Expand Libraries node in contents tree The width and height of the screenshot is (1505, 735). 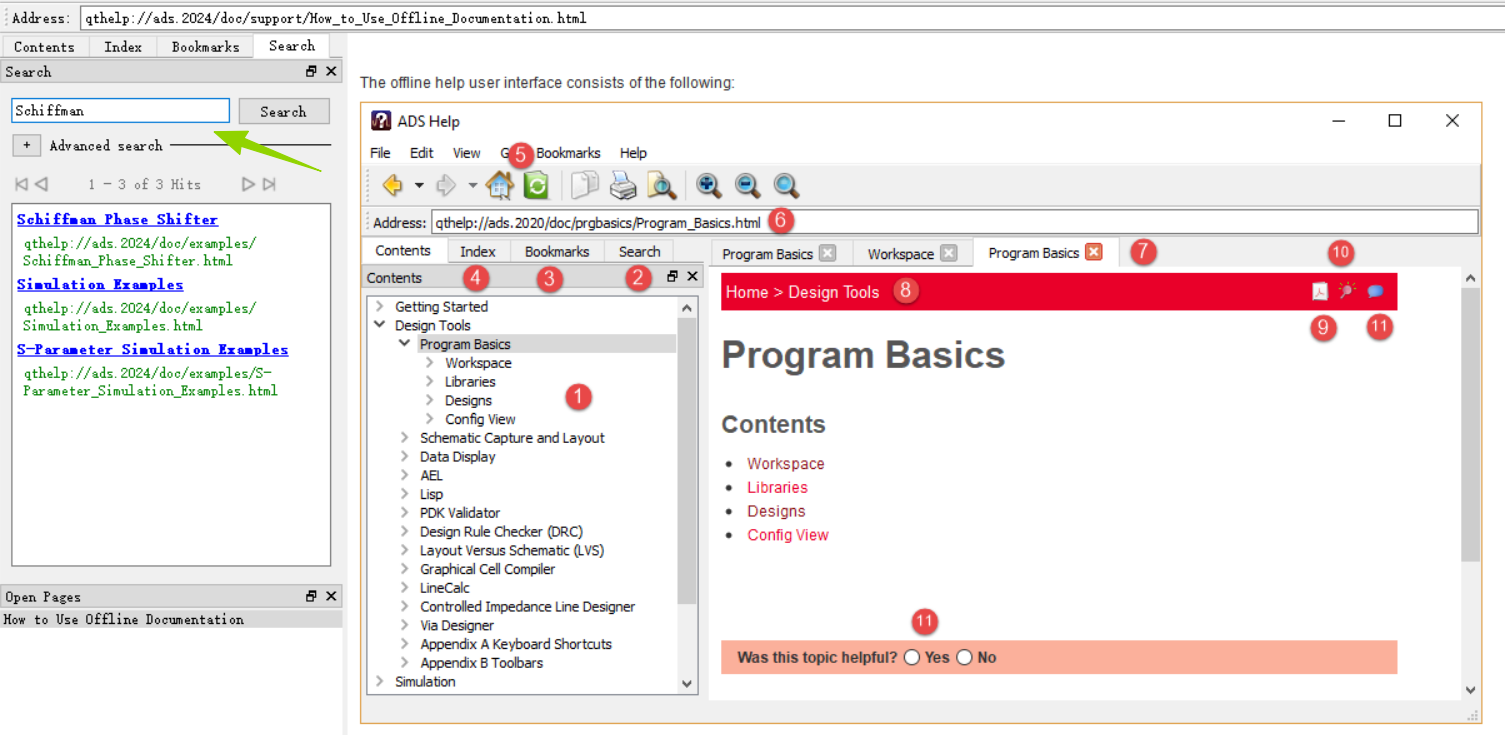tap(429, 381)
